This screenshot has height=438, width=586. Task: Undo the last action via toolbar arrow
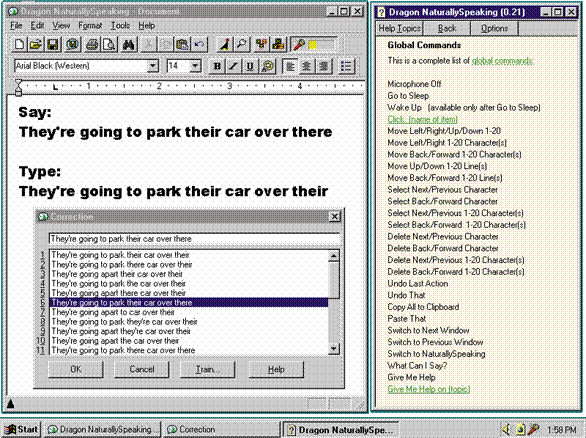pos(199,45)
